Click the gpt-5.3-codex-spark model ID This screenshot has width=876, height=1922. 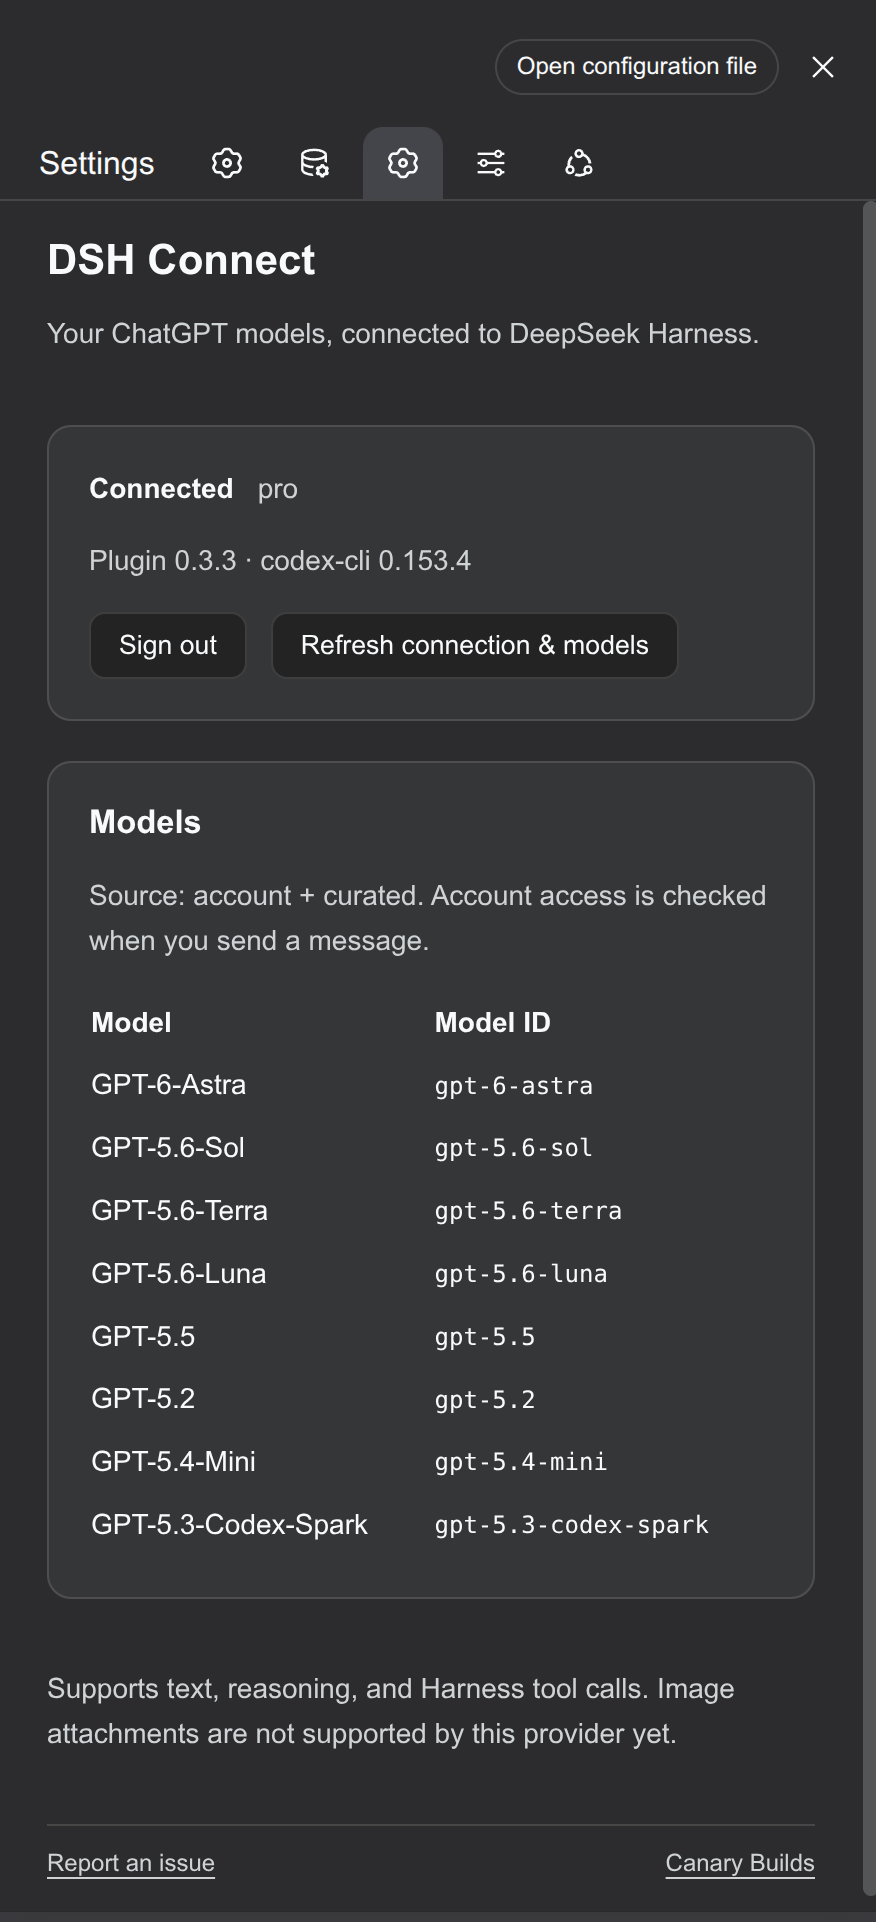point(572,1525)
